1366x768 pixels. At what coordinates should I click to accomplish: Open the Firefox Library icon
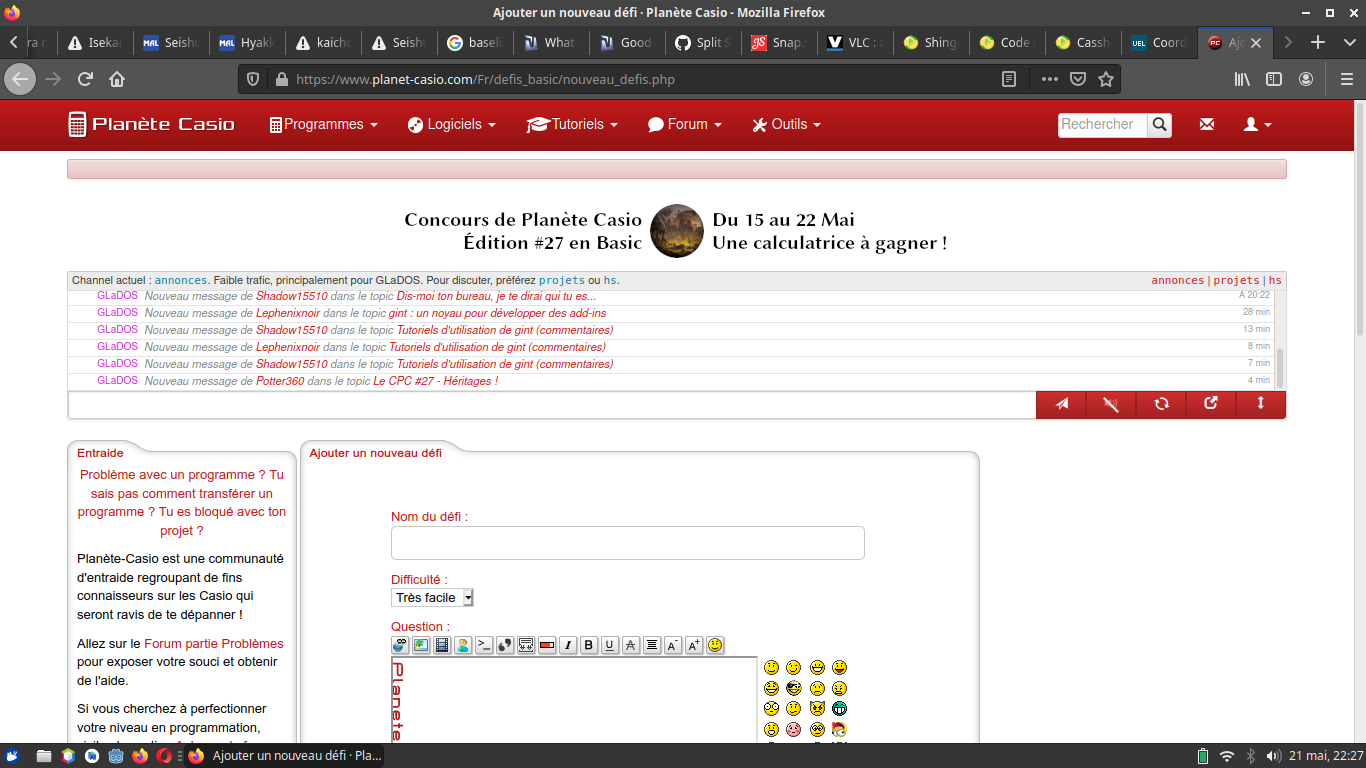pyautogui.click(x=1242, y=79)
